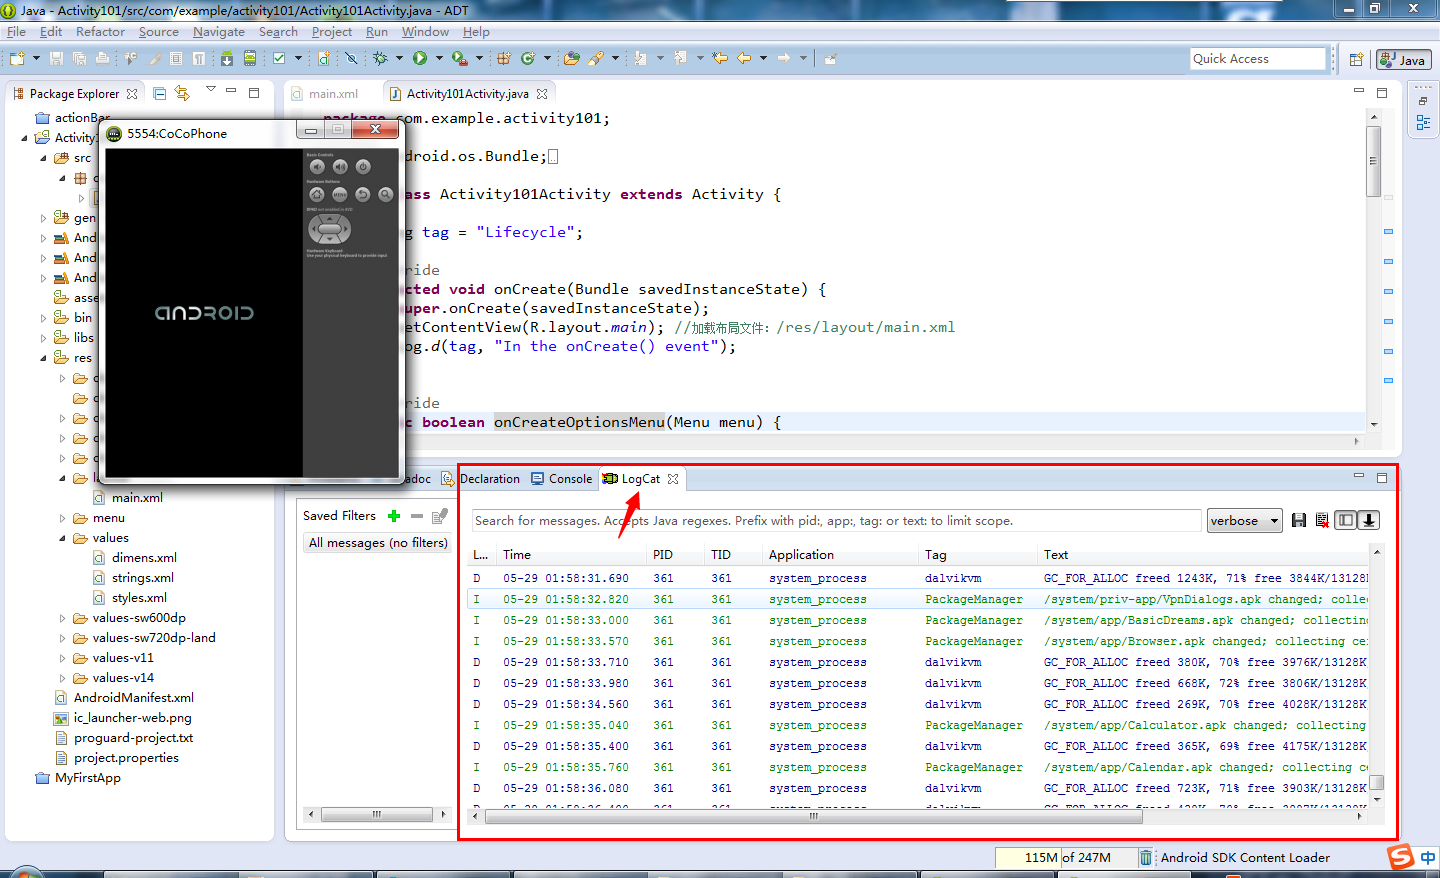Clear the LogCat log
1440x878 pixels.
pyautogui.click(x=1322, y=520)
